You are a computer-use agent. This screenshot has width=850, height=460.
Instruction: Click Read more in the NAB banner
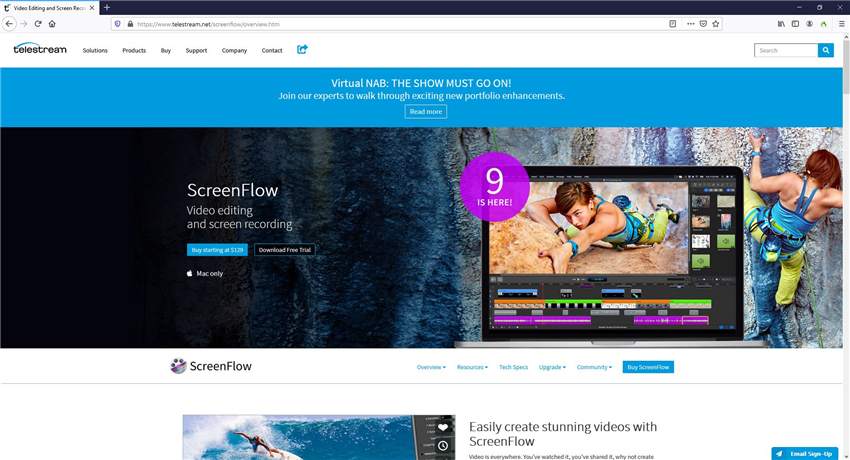[426, 112]
